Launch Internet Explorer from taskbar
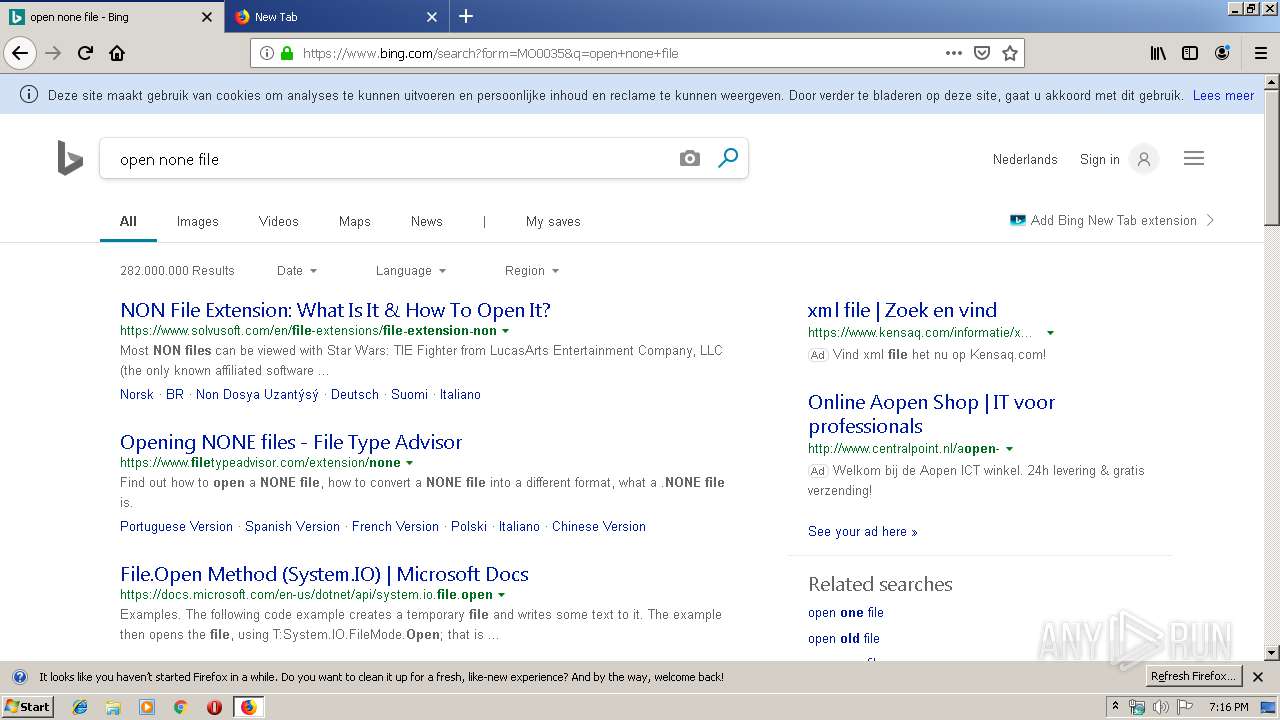This screenshot has height=720, width=1280. 80,707
